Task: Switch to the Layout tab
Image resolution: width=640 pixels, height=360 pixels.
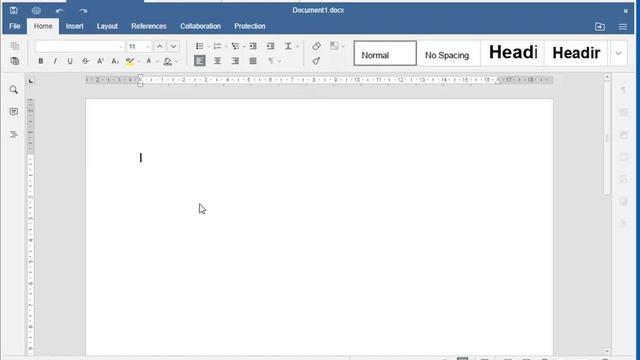Action: click(x=107, y=26)
